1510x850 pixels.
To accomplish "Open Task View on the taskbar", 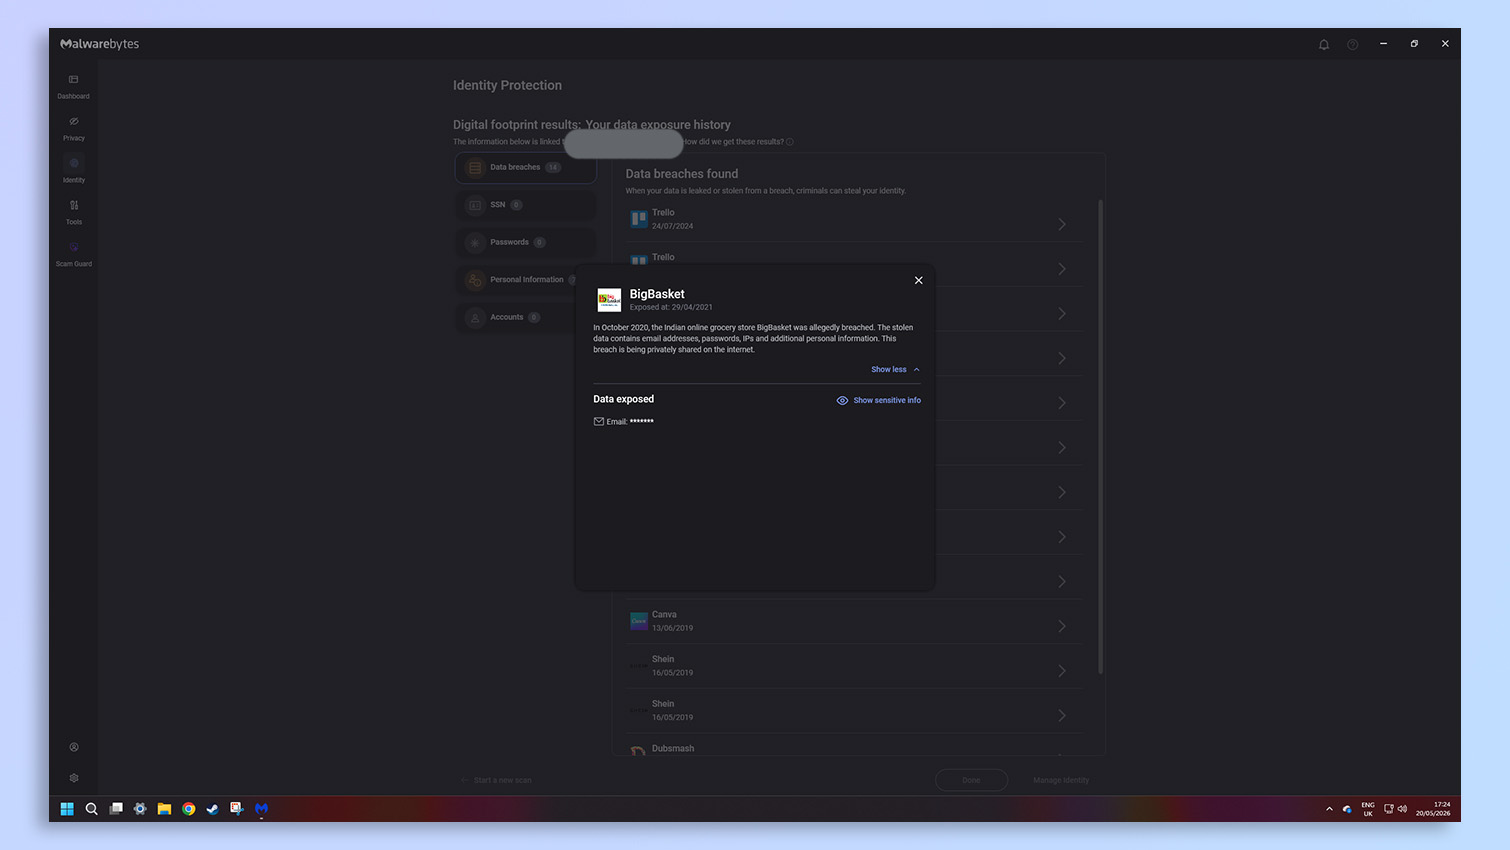I will (116, 809).
